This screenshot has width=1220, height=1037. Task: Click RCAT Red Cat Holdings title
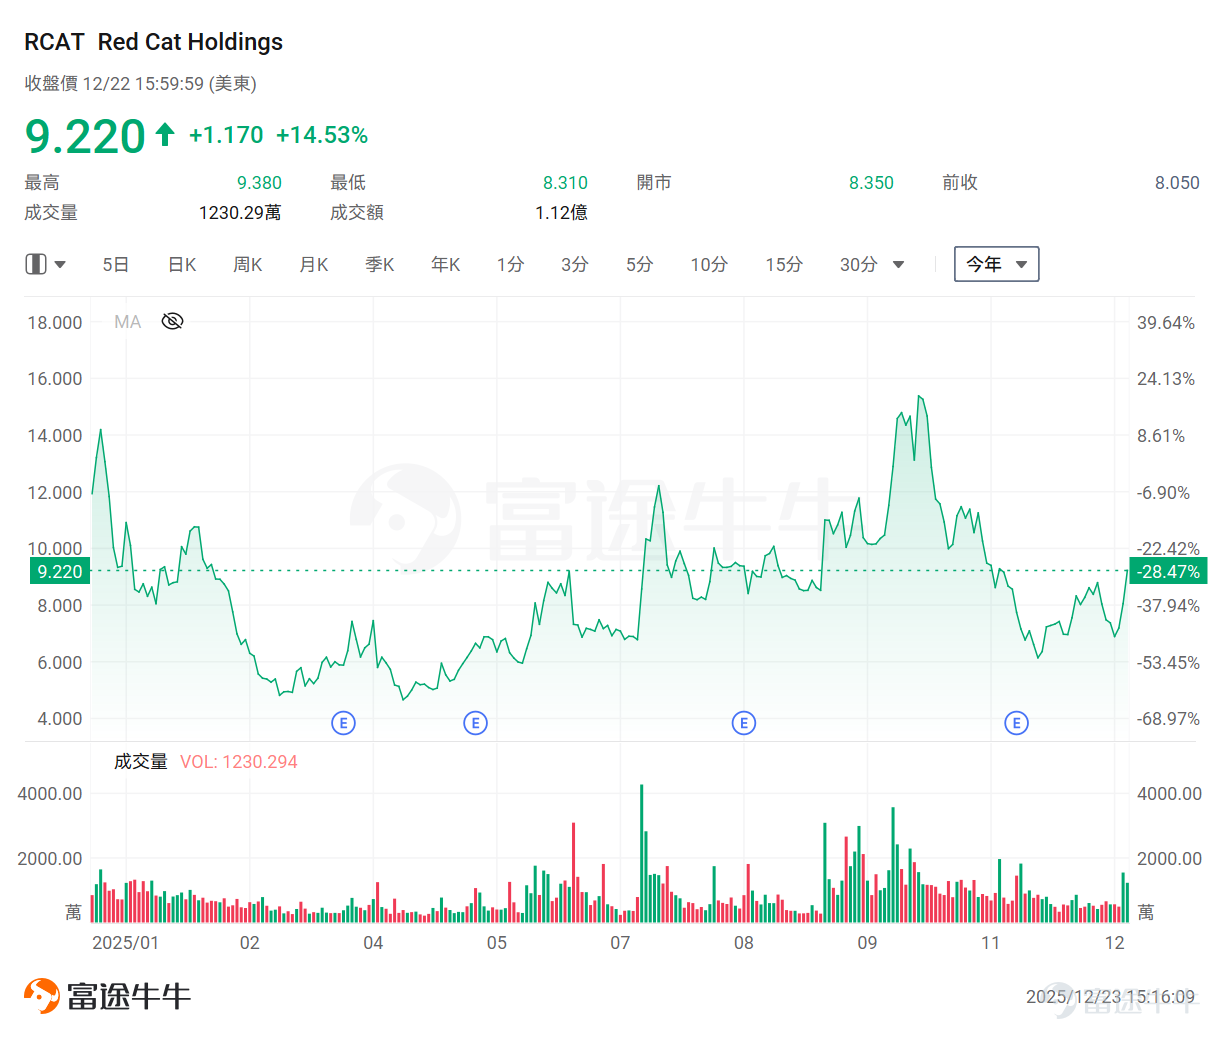[x=153, y=42]
